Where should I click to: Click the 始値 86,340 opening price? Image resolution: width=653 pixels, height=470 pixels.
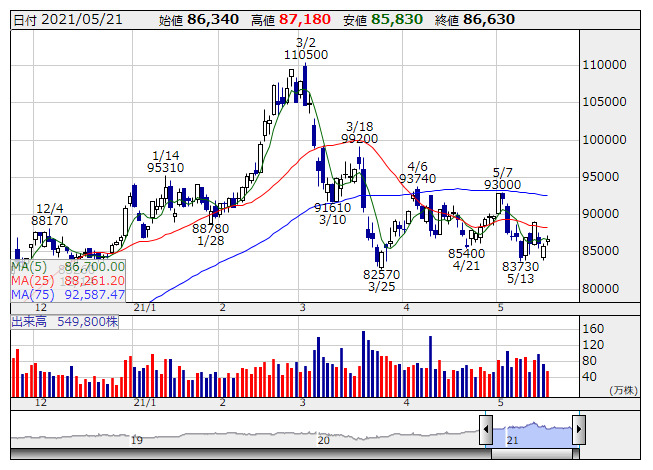(199, 20)
